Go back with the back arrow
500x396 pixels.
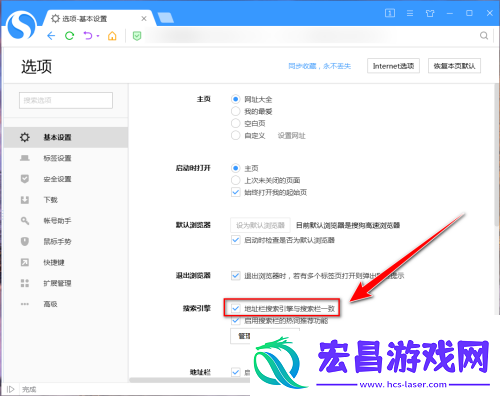[51, 36]
